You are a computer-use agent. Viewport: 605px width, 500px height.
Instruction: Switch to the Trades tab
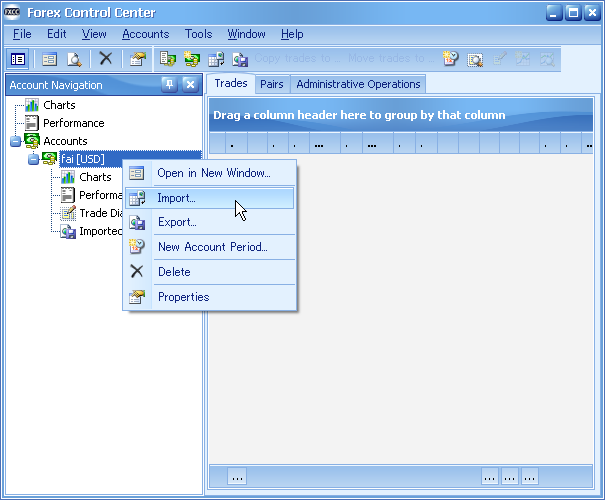pos(231,83)
